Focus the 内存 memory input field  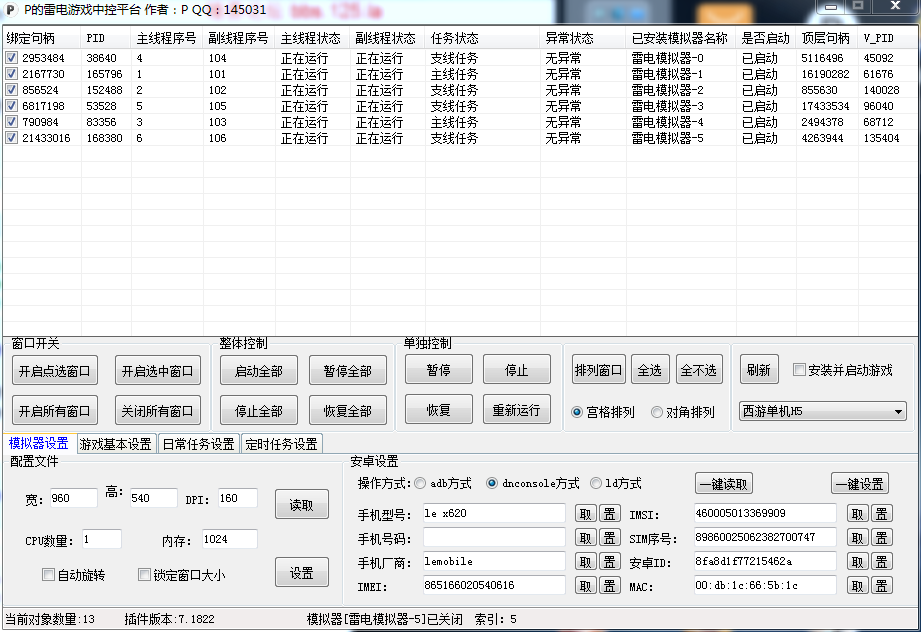pyautogui.click(x=230, y=539)
